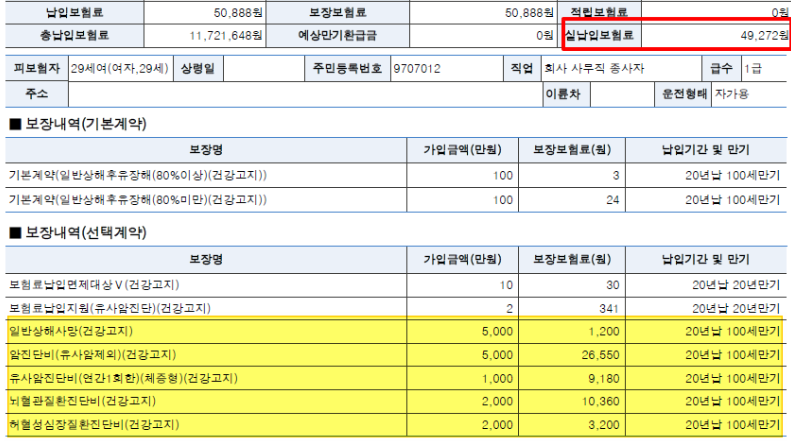Viewport: 791px width, 441px height.
Task: Select the 기본계약 일반상해후유장해(80%이상) row name
Action: click(x=138, y=176)
